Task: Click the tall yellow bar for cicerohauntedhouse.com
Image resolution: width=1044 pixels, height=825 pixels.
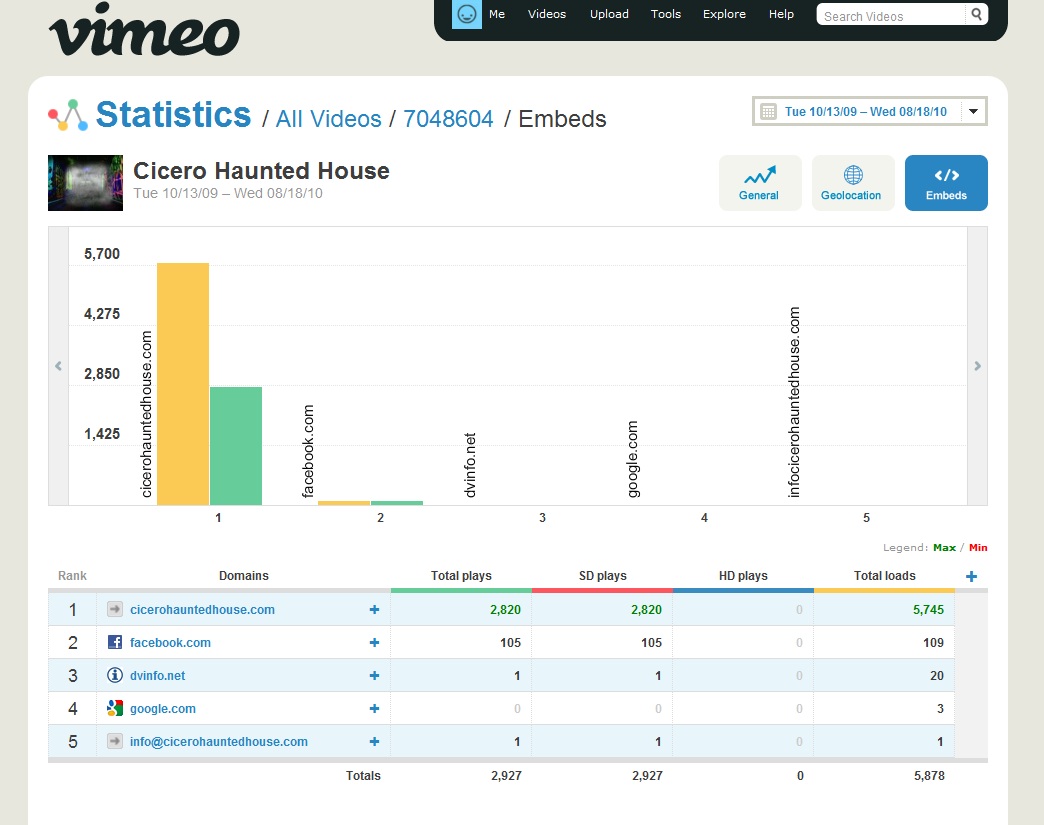Action: 183,384
